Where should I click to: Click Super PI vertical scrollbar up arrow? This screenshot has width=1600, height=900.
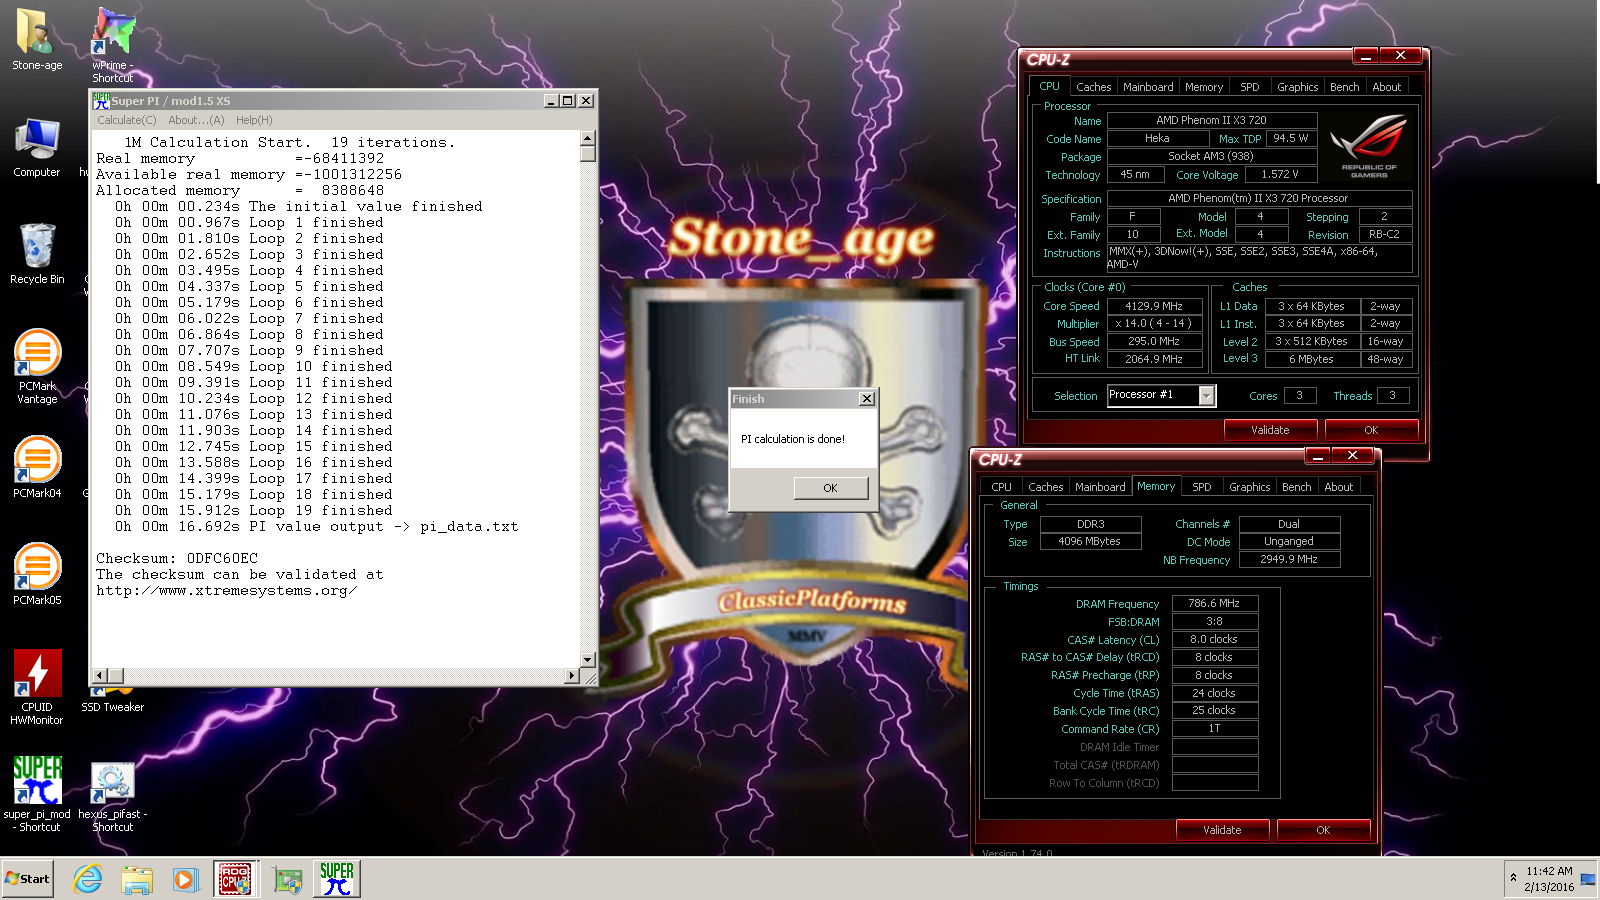pos(588,138)
